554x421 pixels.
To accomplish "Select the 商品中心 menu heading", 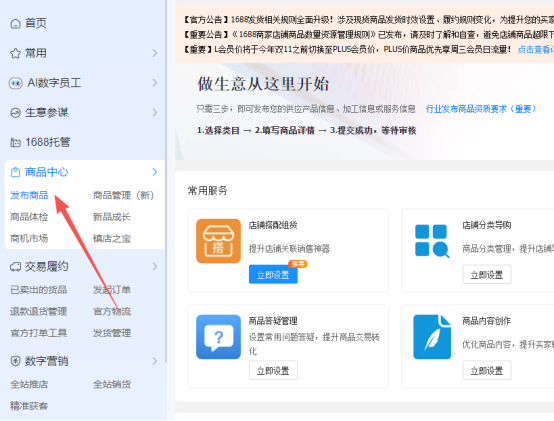I will click(47, 172).
